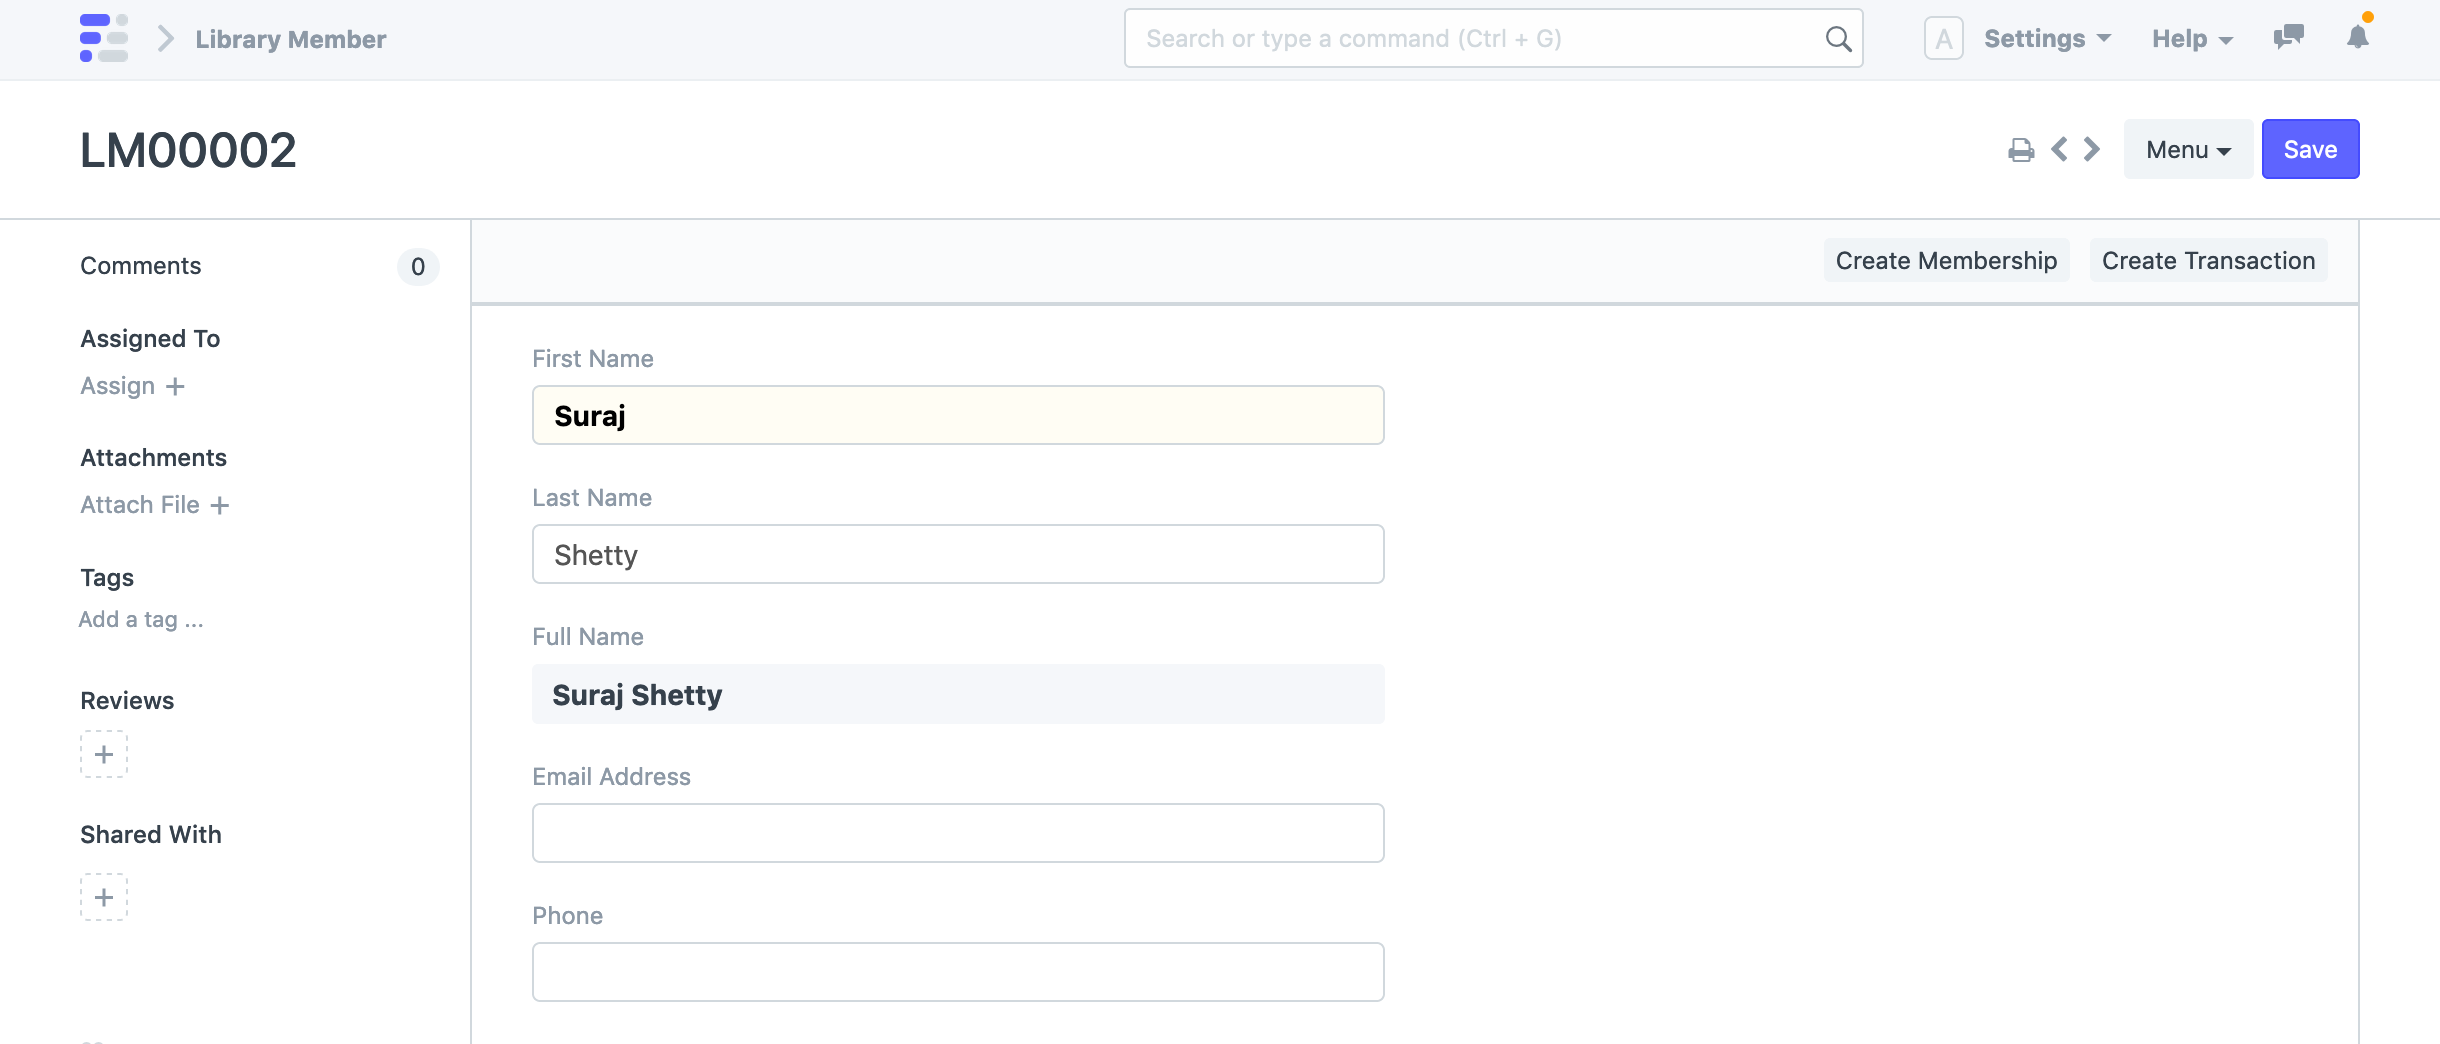
Task: Click the search magnifier icon
Action: [x=1838, y=38]
